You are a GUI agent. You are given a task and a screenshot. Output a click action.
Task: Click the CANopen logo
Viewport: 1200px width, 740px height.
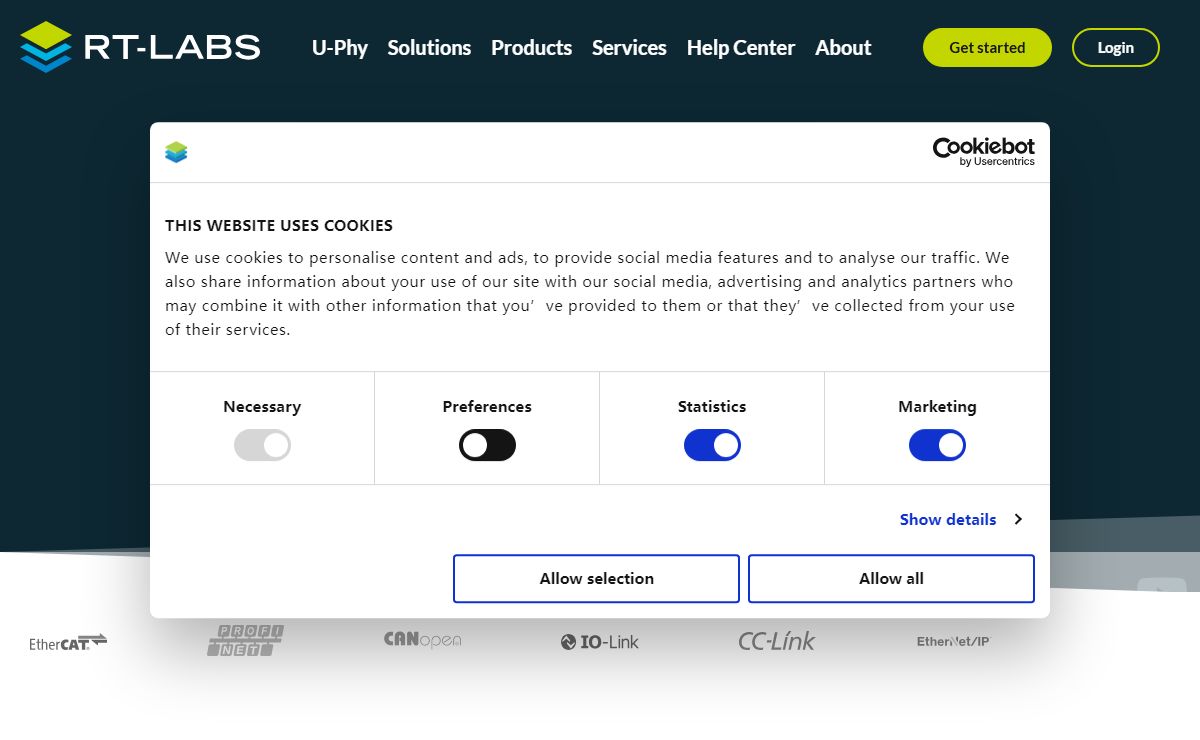point(422,640)
